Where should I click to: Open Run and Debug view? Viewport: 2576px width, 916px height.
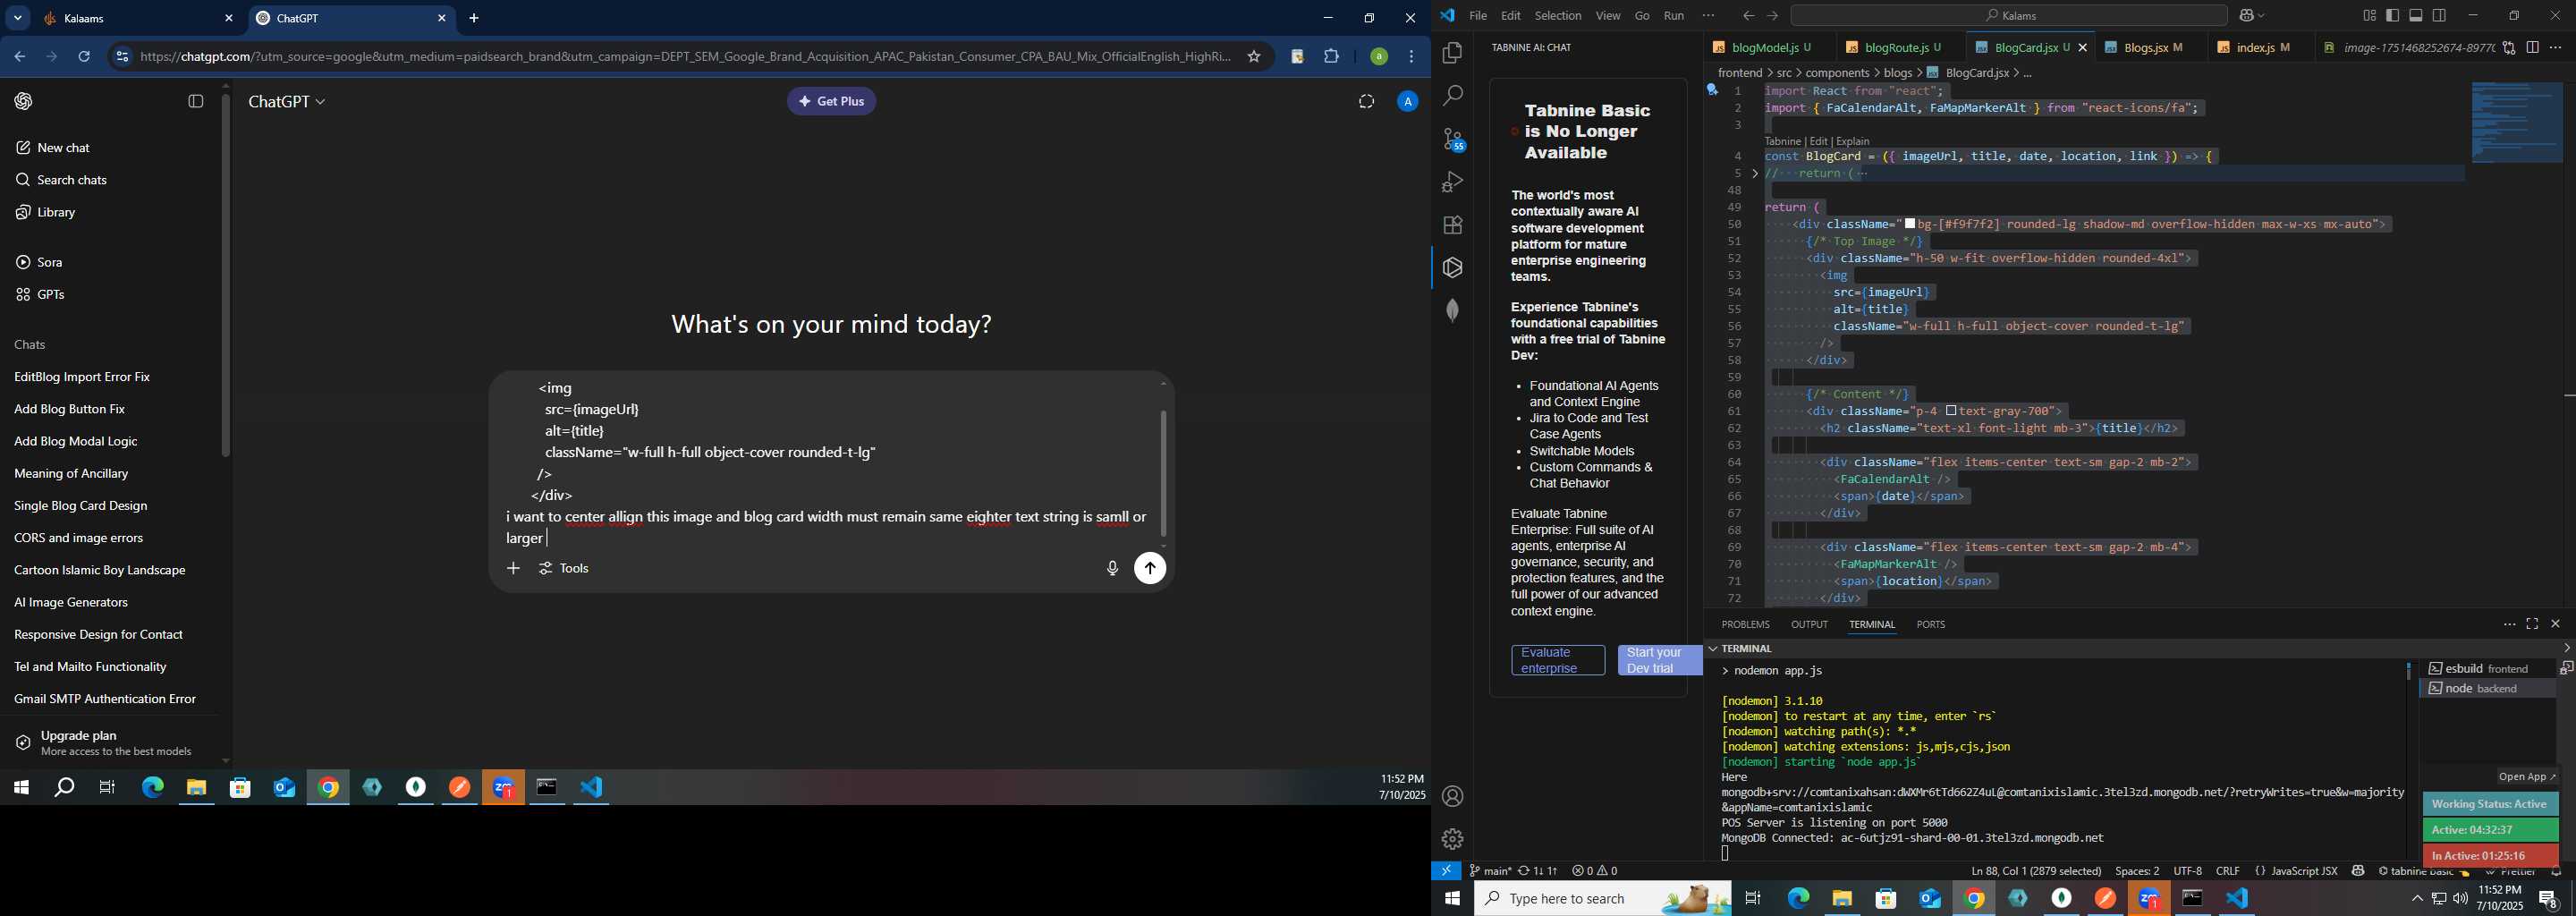coord(1452,182)
